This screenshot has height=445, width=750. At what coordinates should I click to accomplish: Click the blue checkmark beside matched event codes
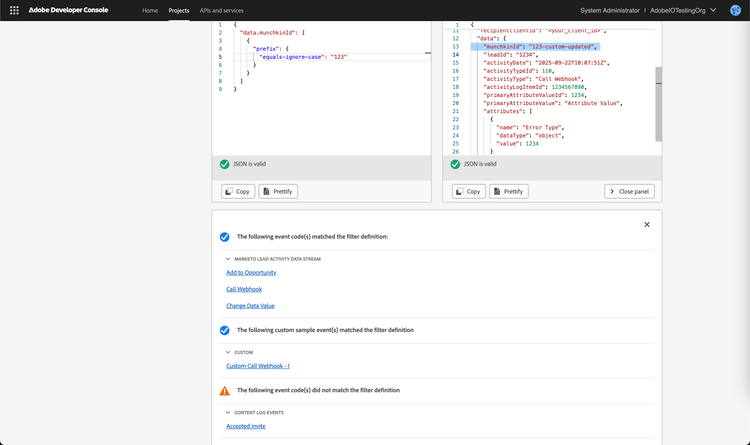(225, 237)
